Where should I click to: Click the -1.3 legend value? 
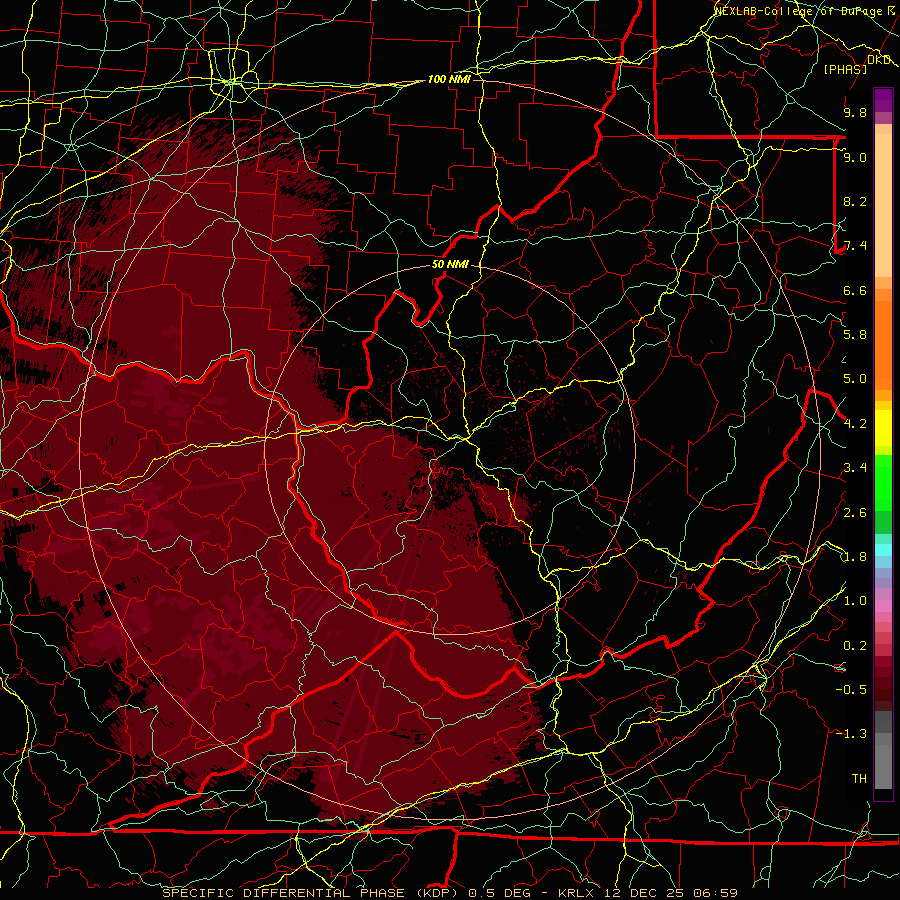pos(851,734)
